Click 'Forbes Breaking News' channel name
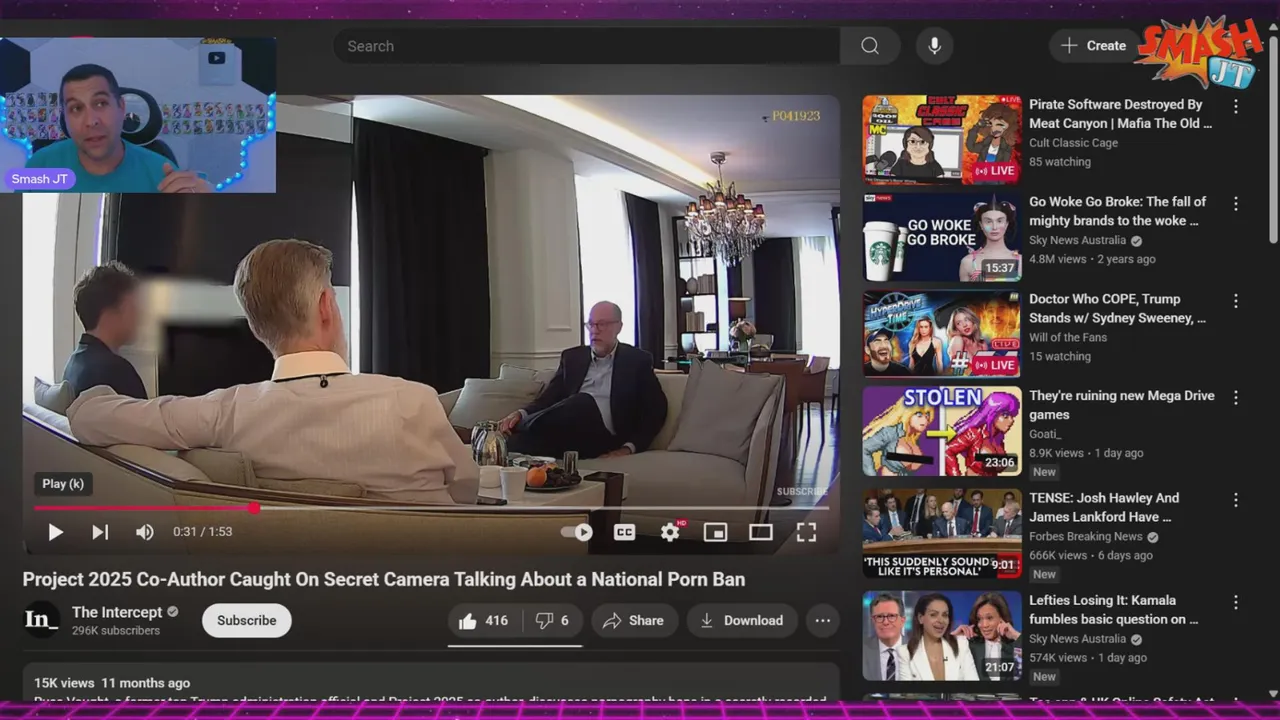1280x720 pixels. coord(1086,537)
